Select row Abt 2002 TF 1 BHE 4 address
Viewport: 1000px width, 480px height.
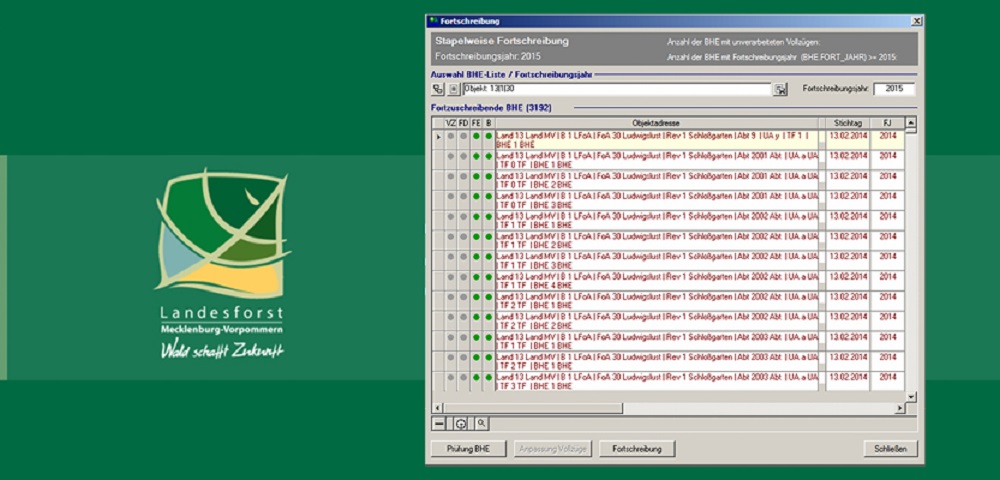[656, 281]
